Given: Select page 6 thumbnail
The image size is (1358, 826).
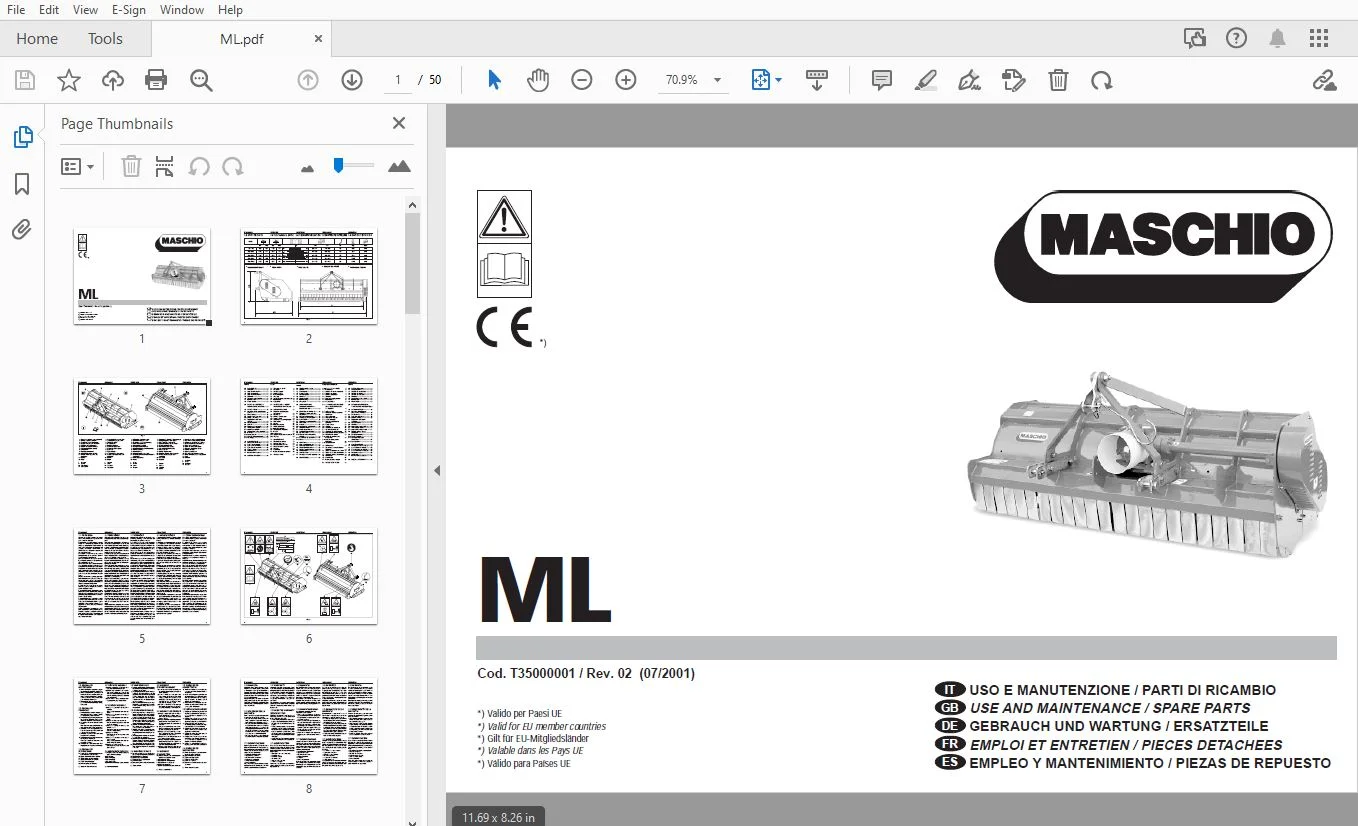Looking at the screenshot, I should (x=309, y=576).
